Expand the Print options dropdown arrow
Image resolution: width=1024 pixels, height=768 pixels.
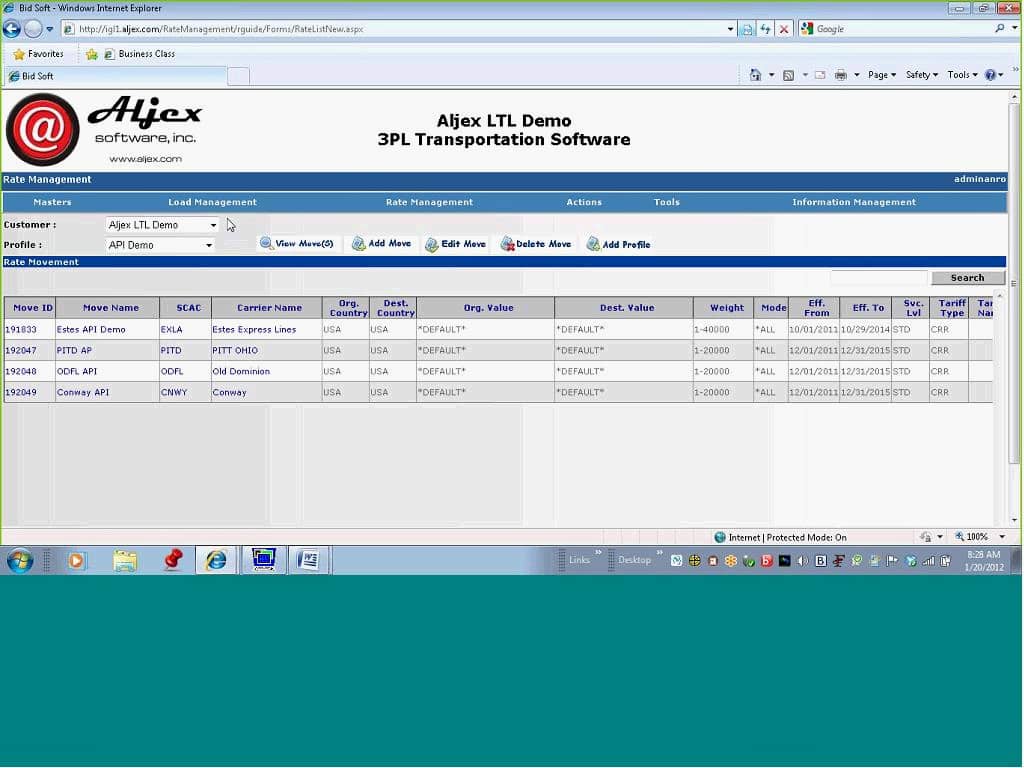(856, 75)
